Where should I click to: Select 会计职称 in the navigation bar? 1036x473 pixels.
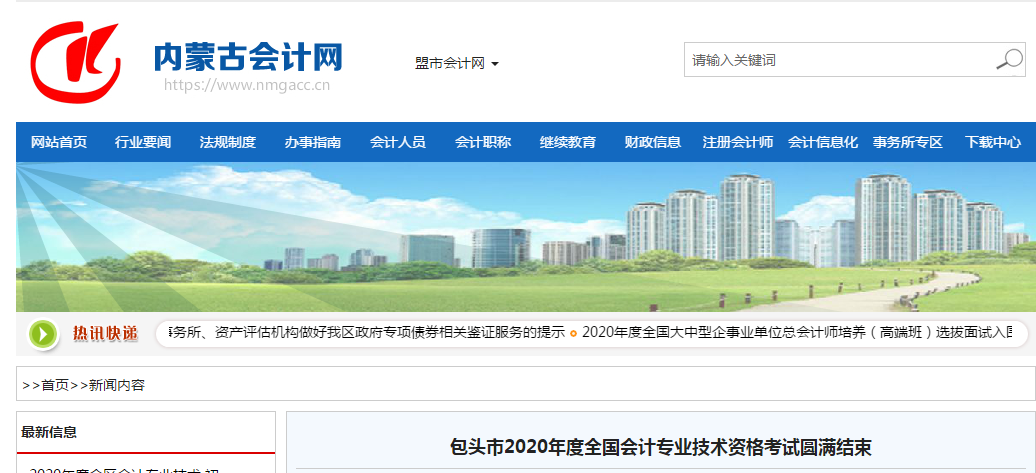click(483, 142)
